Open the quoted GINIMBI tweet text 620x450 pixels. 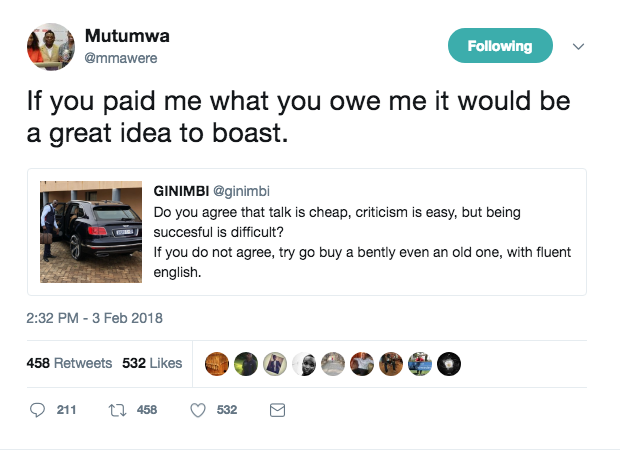(362, 242)
